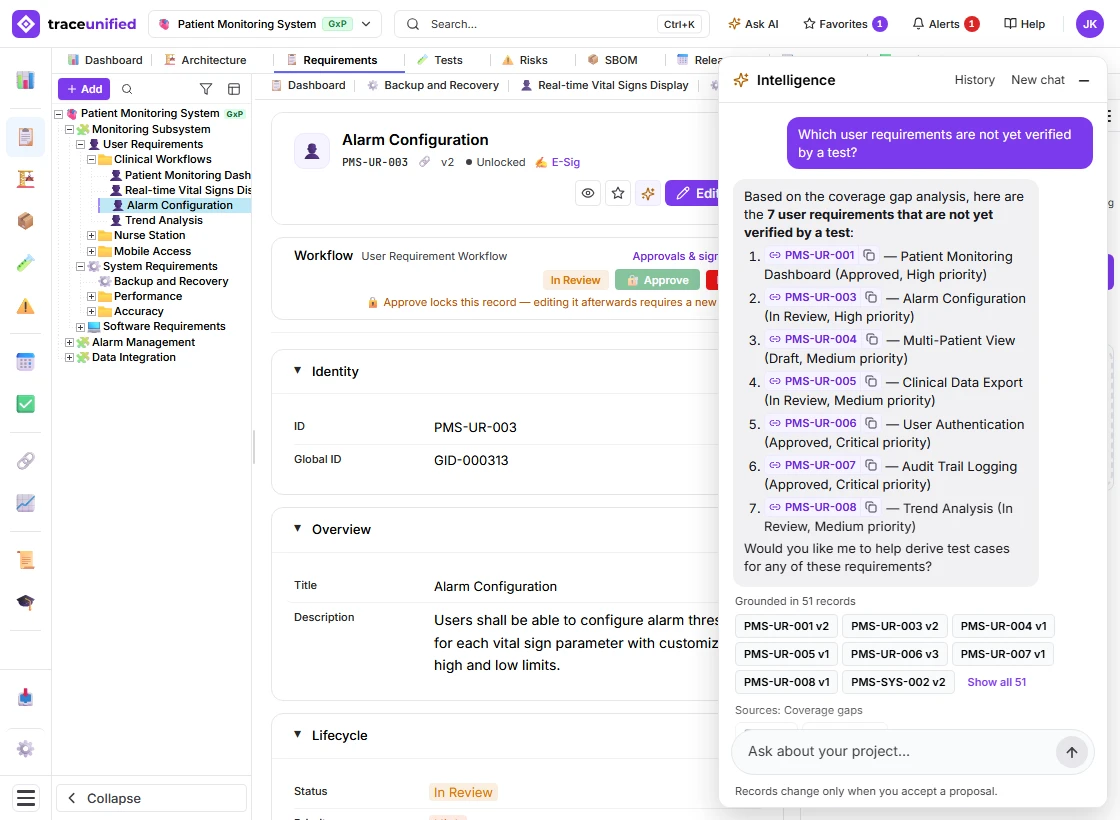Collapse the Clinical Workflows folder
Viewport: 1120px width, 820px height.
tap(91, 159)
